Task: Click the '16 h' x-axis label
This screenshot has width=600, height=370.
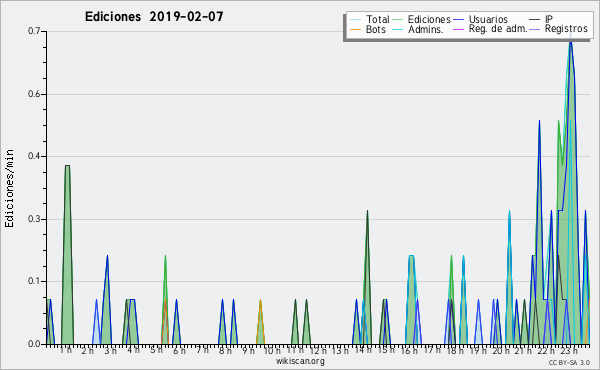Action: [409, 350]
